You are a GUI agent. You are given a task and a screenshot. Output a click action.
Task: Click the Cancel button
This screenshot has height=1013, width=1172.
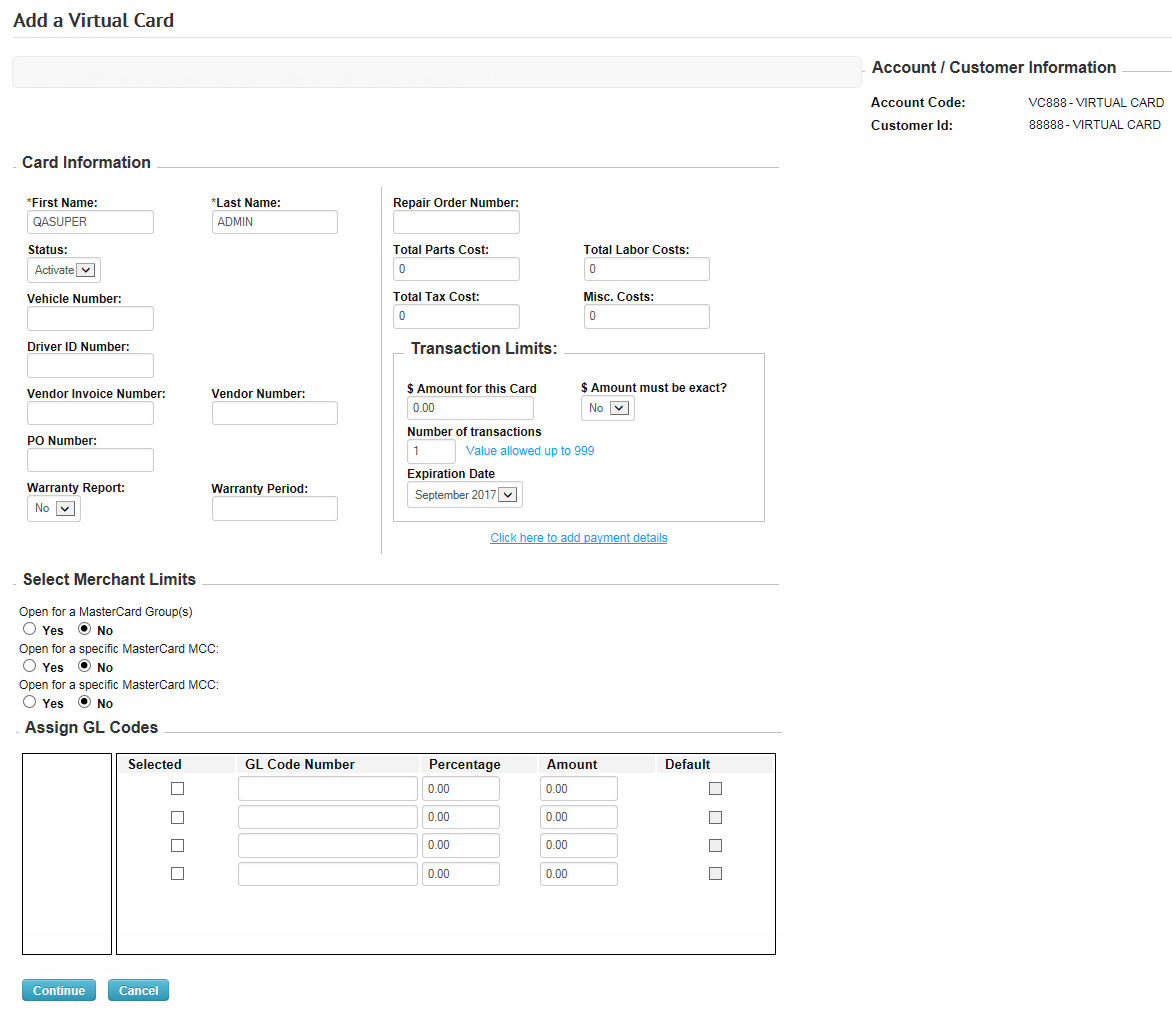(x=137, y=990)
